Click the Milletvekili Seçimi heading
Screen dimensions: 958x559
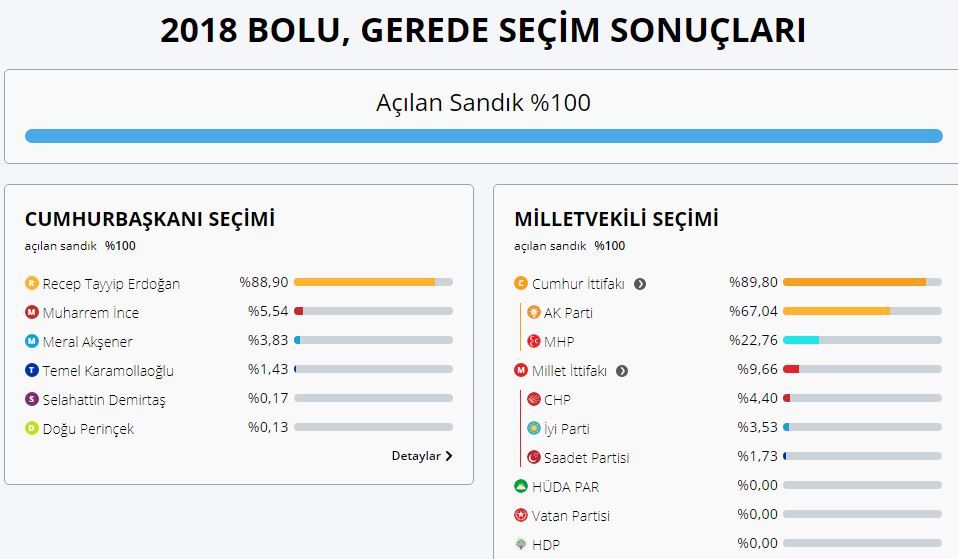[x=616, y=219]
